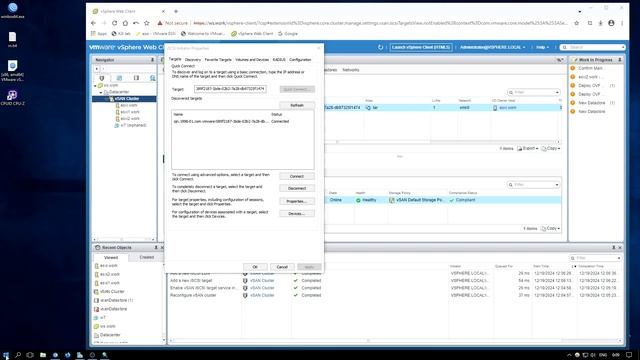Bookmark this page with star icon
This screenshot has height=360, width=640.
(x=576, y=23)
